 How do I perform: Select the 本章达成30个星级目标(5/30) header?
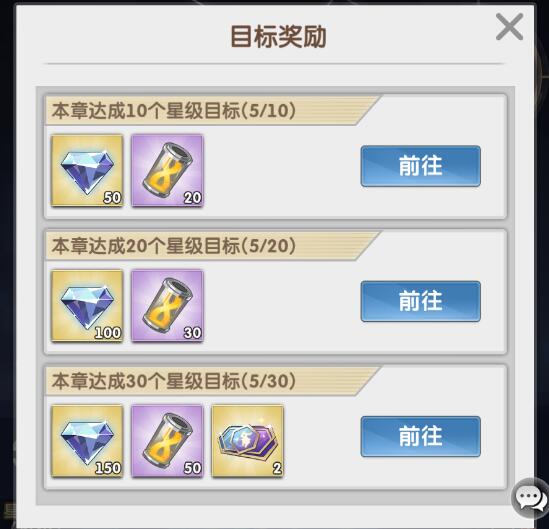click(x=174, y=381)
